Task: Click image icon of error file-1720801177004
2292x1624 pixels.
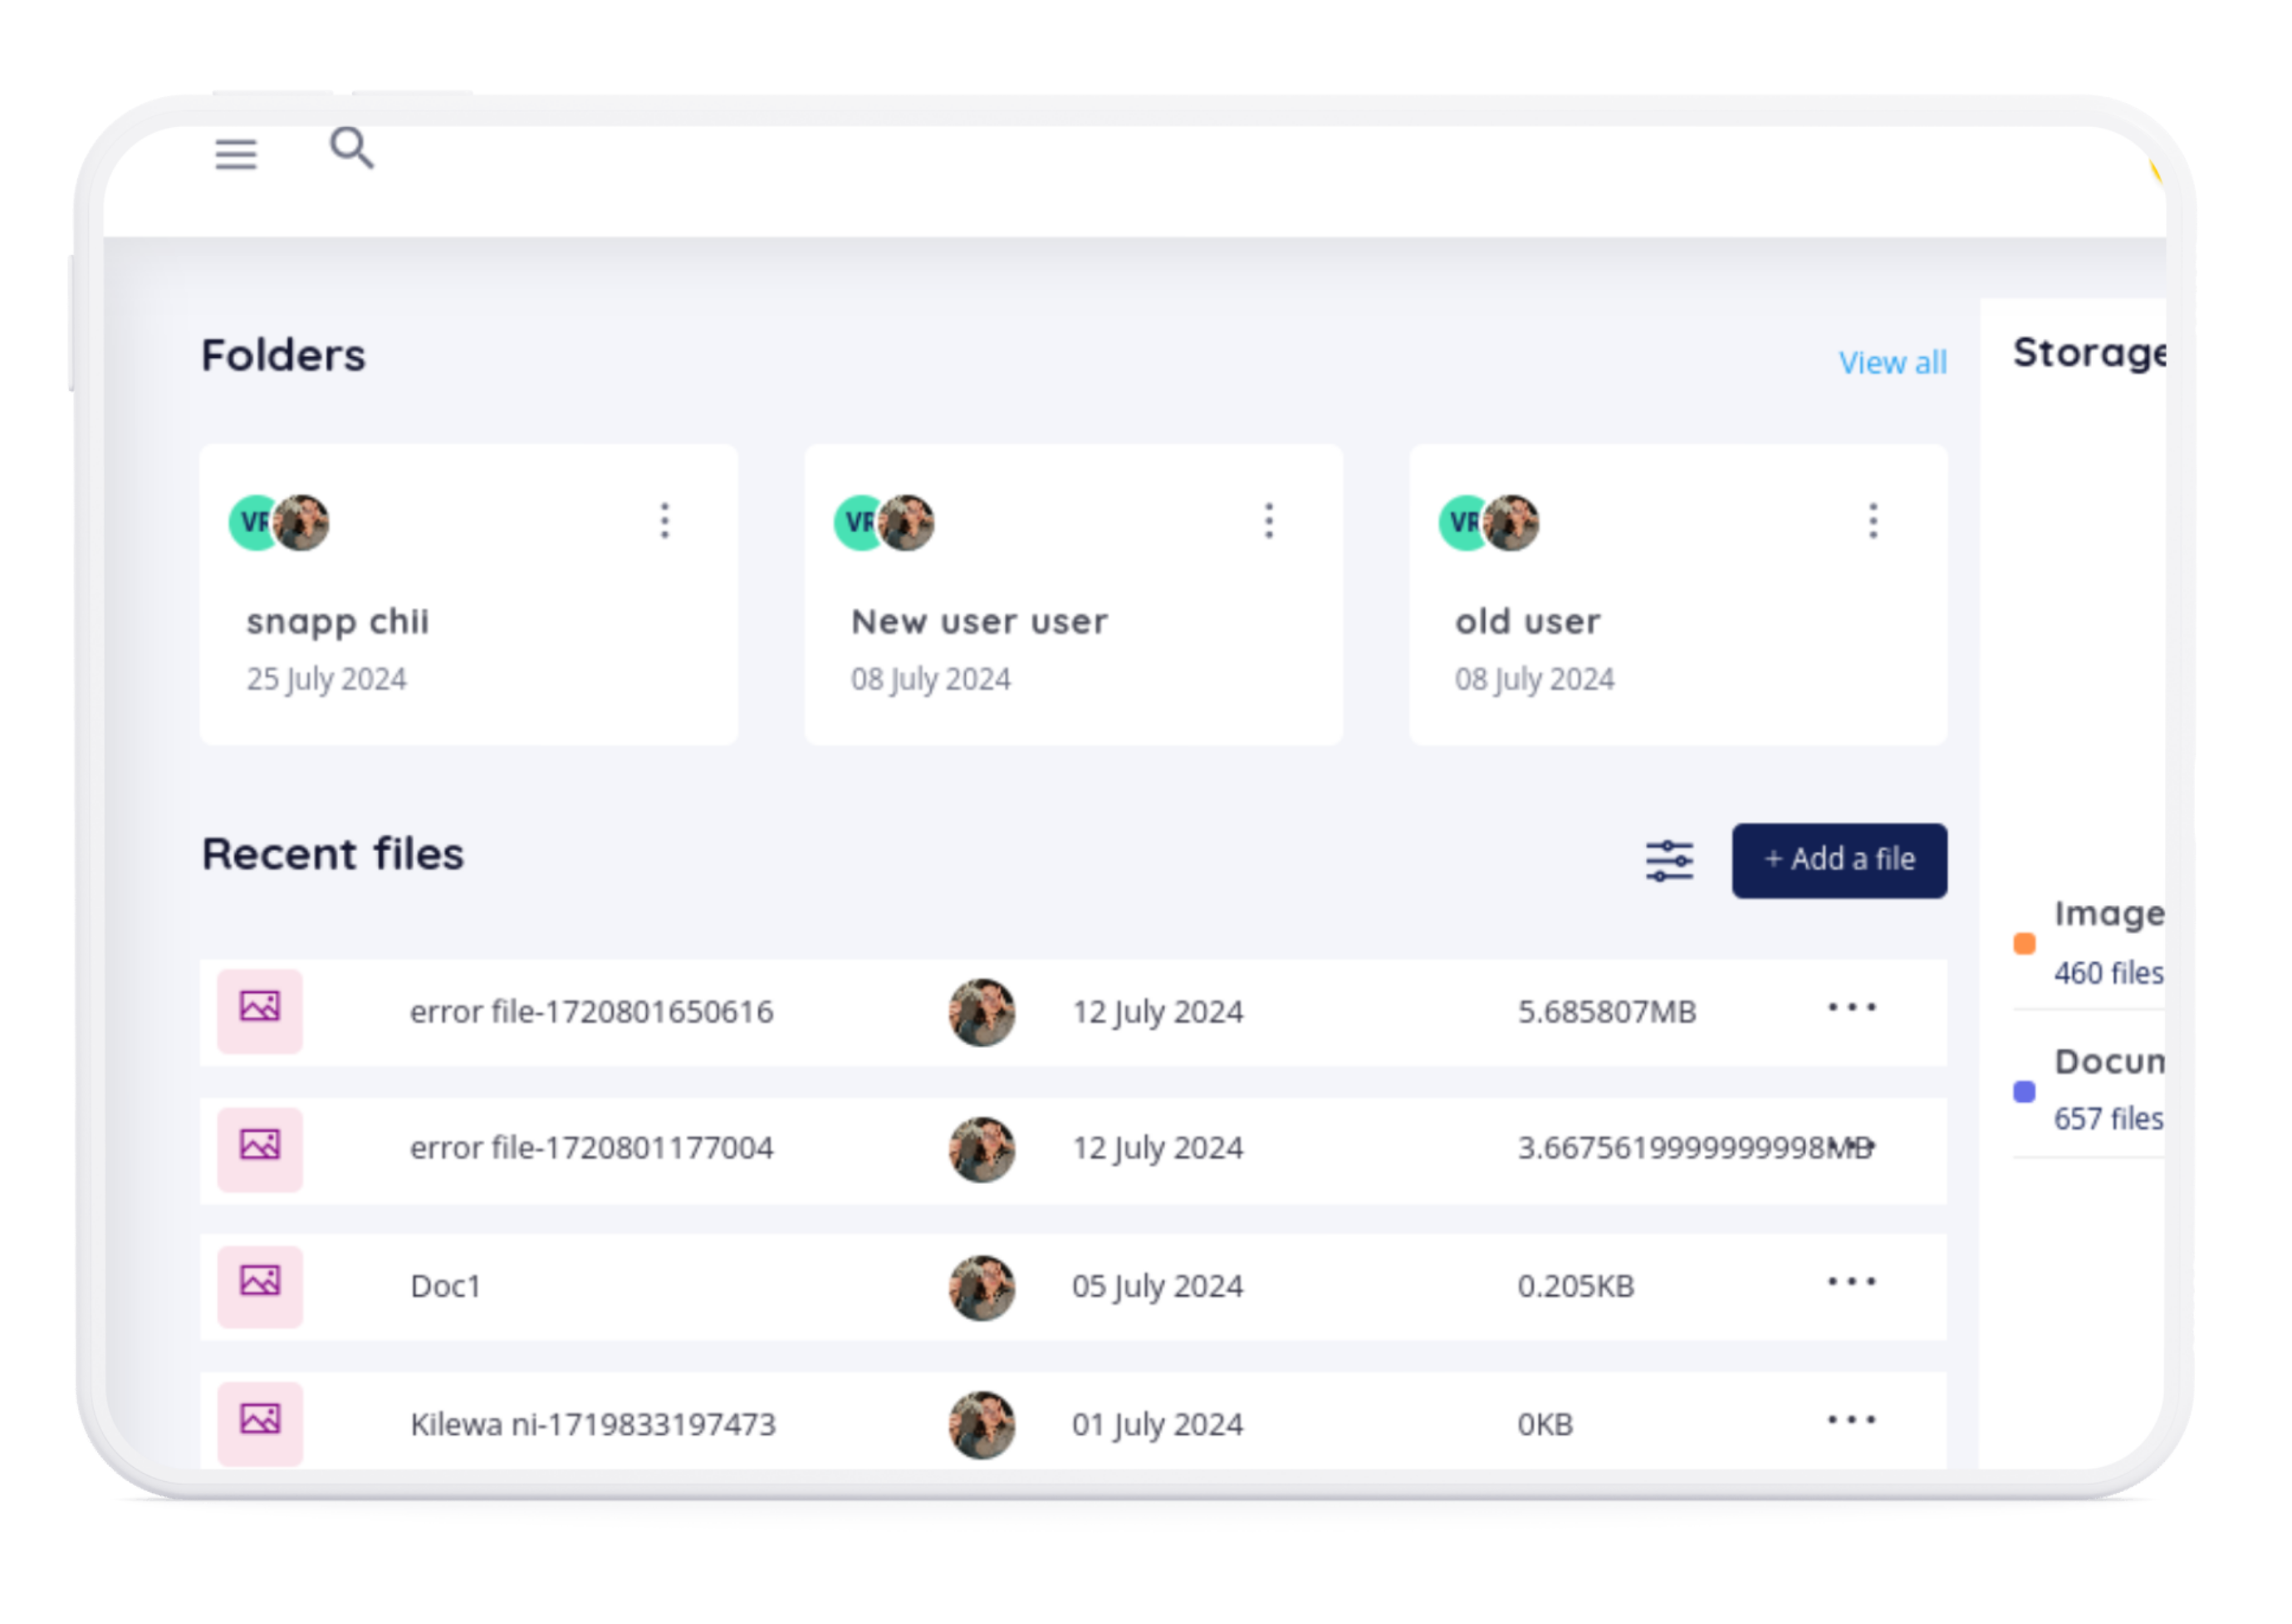Action: coord(260,1147)
